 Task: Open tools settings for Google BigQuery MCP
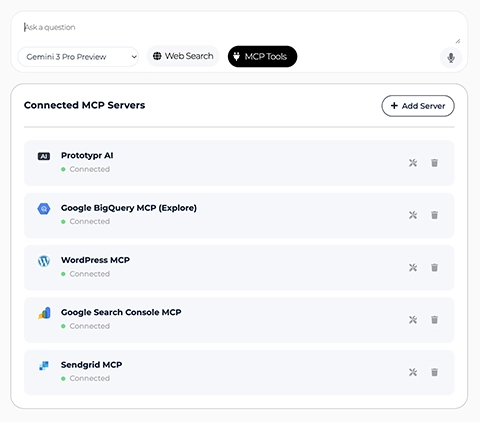coord(413,215)
